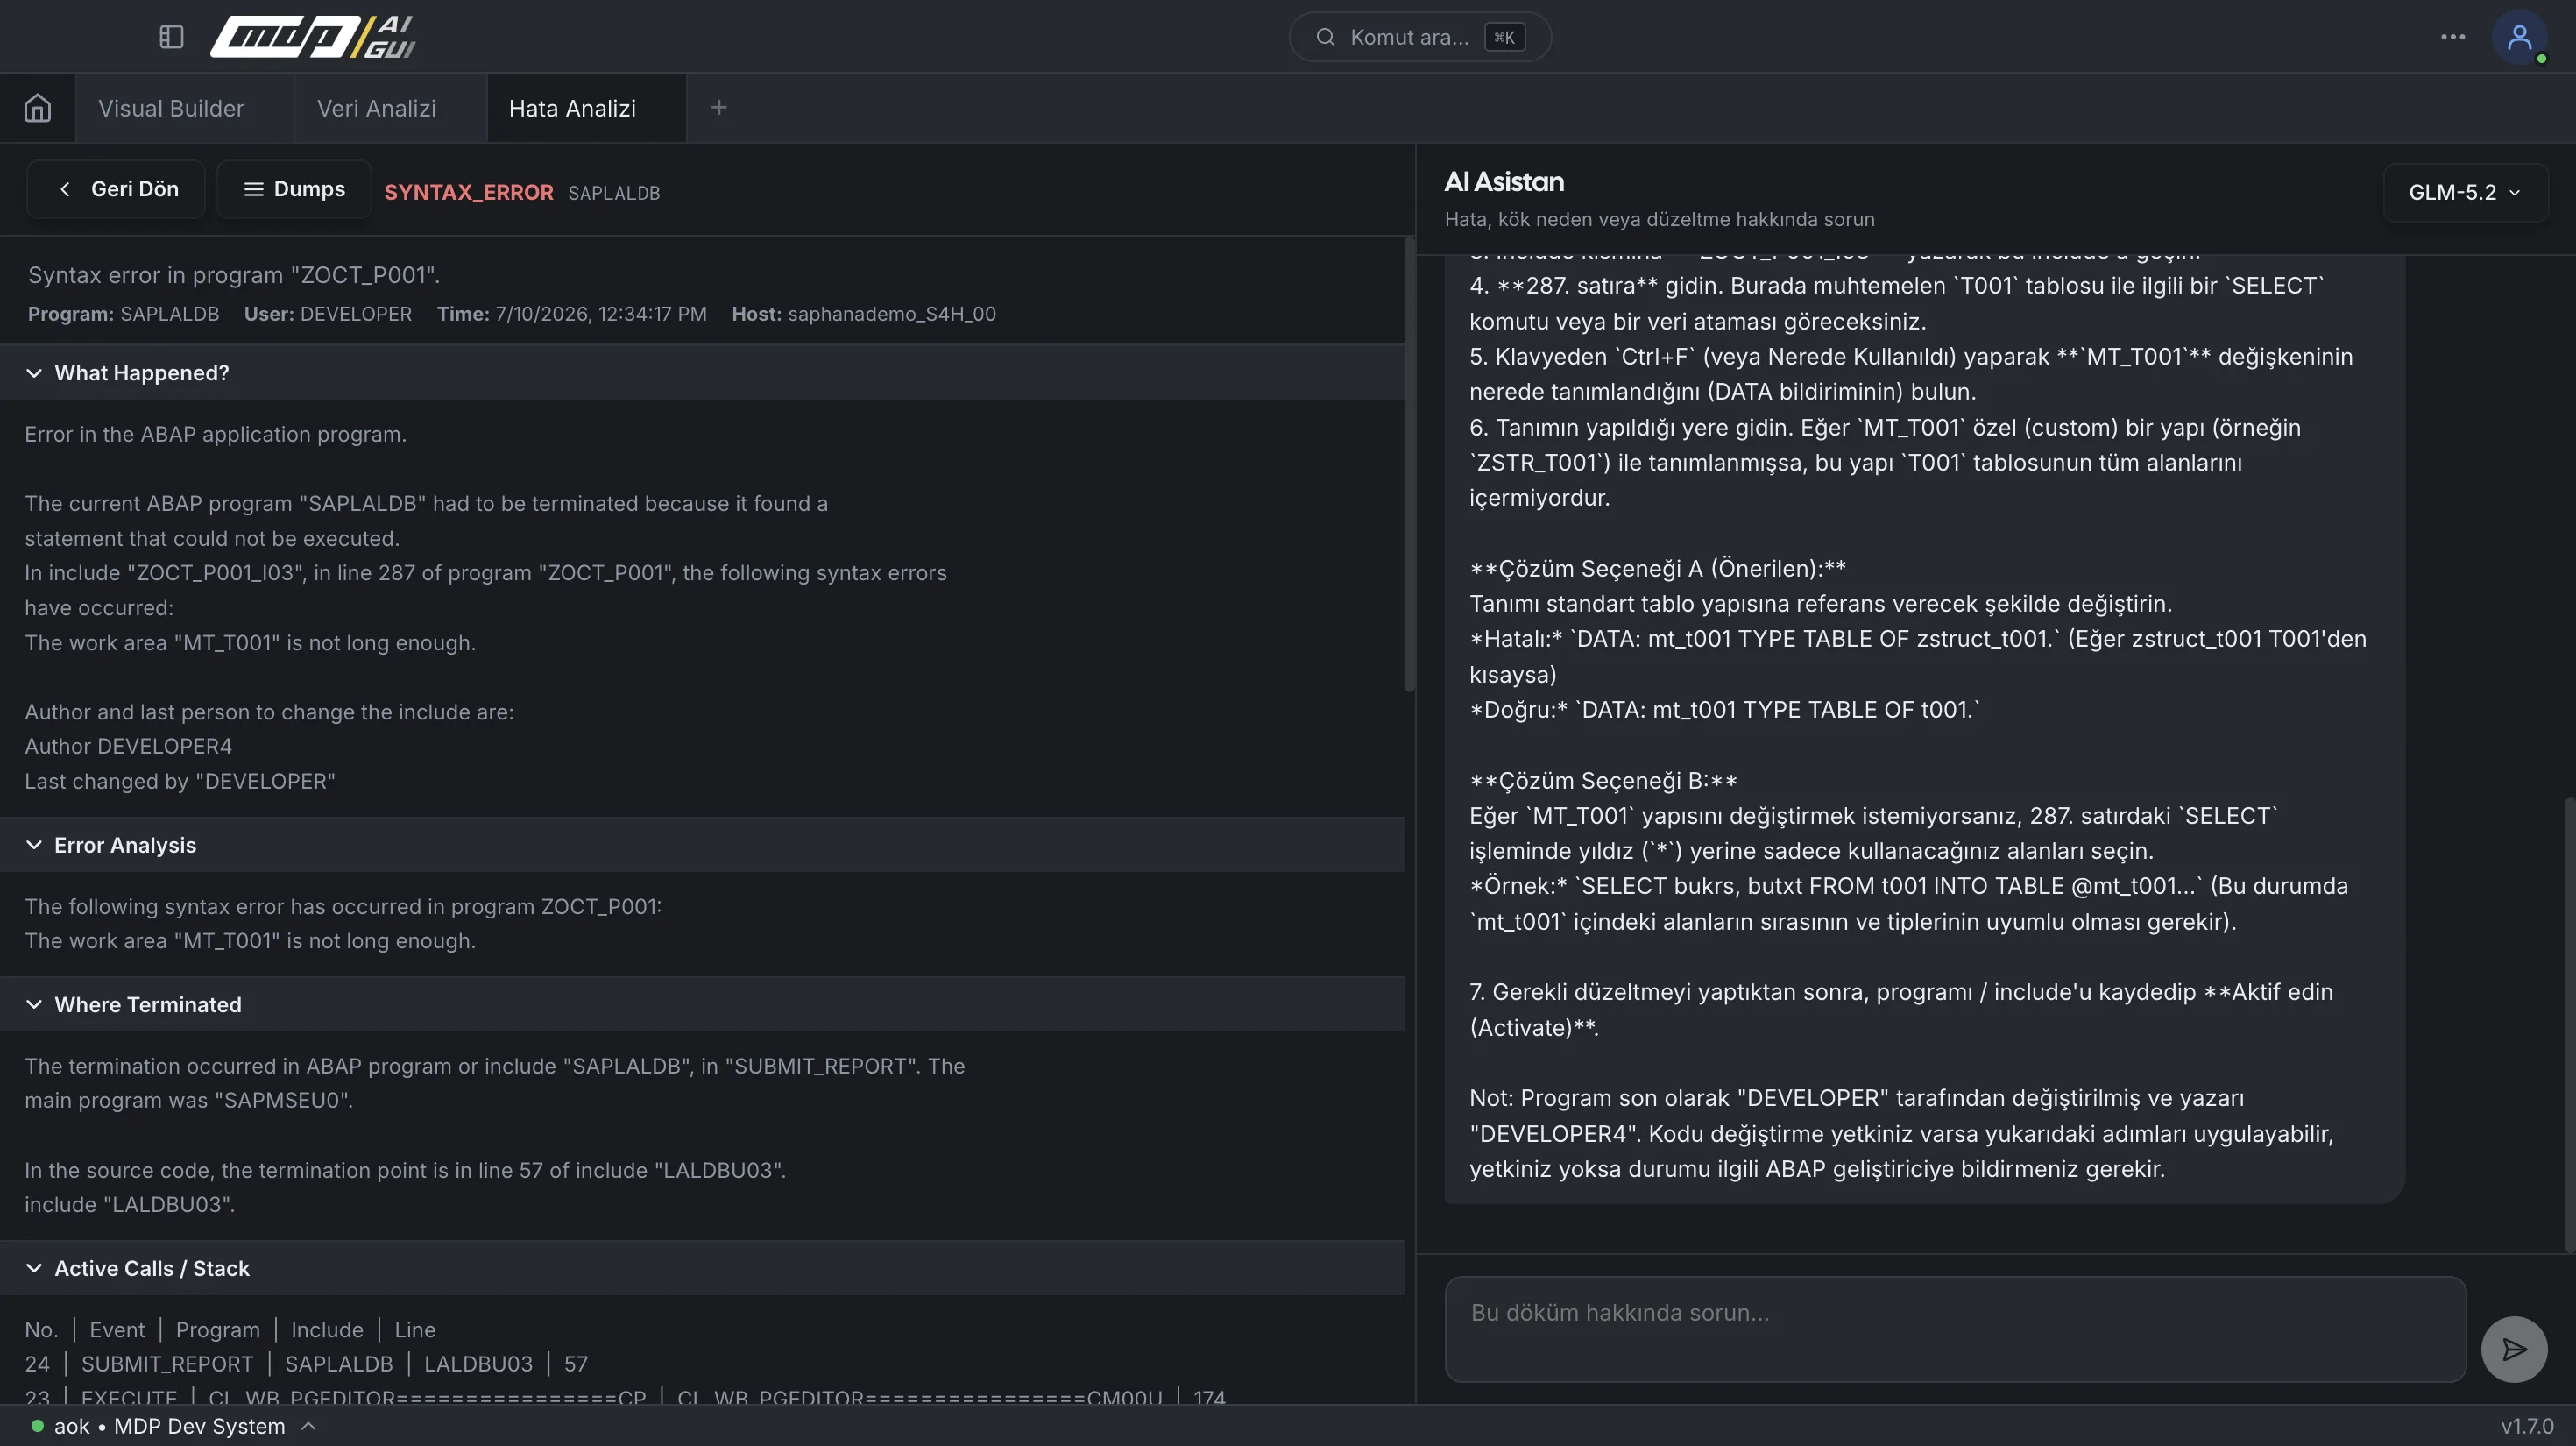Image resolution: width=2576 pixels, height=1446 pixels.
Task: Click the SAPLALDB label next to SYNTAX_ERROR
Action: pyautogui.click(x=614, y=193)
